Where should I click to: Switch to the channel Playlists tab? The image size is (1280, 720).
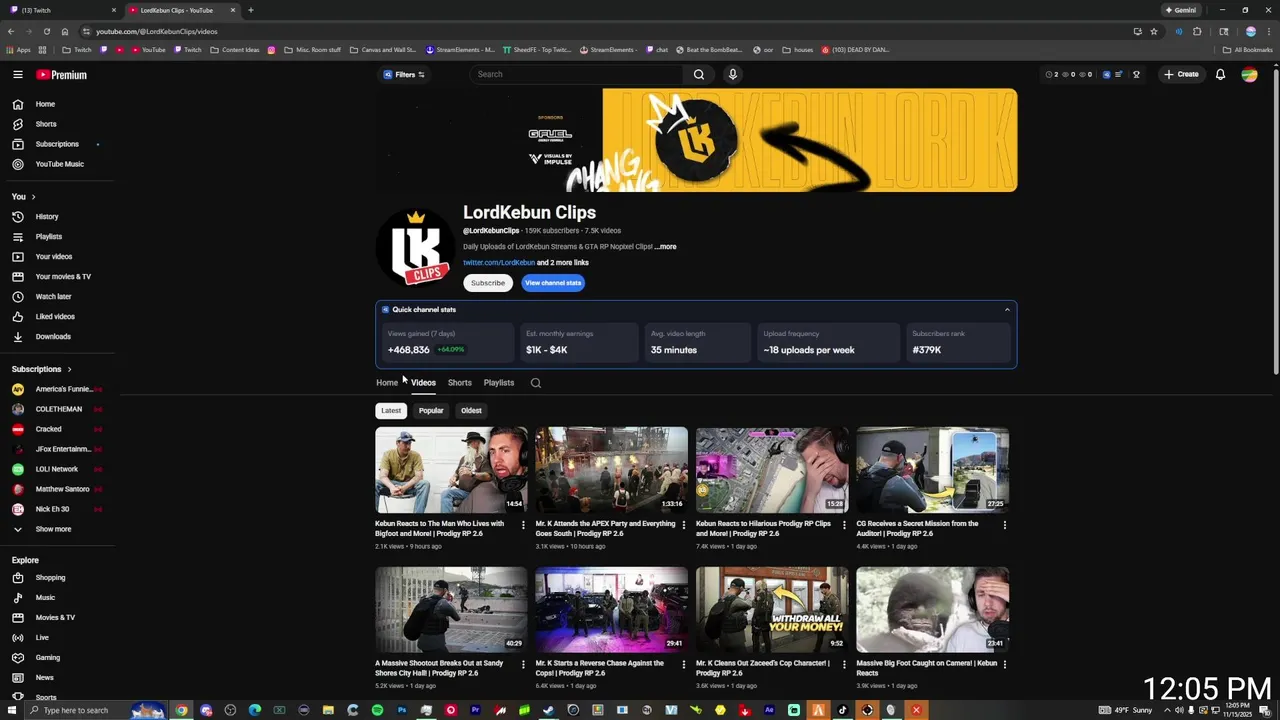point(499,383)
